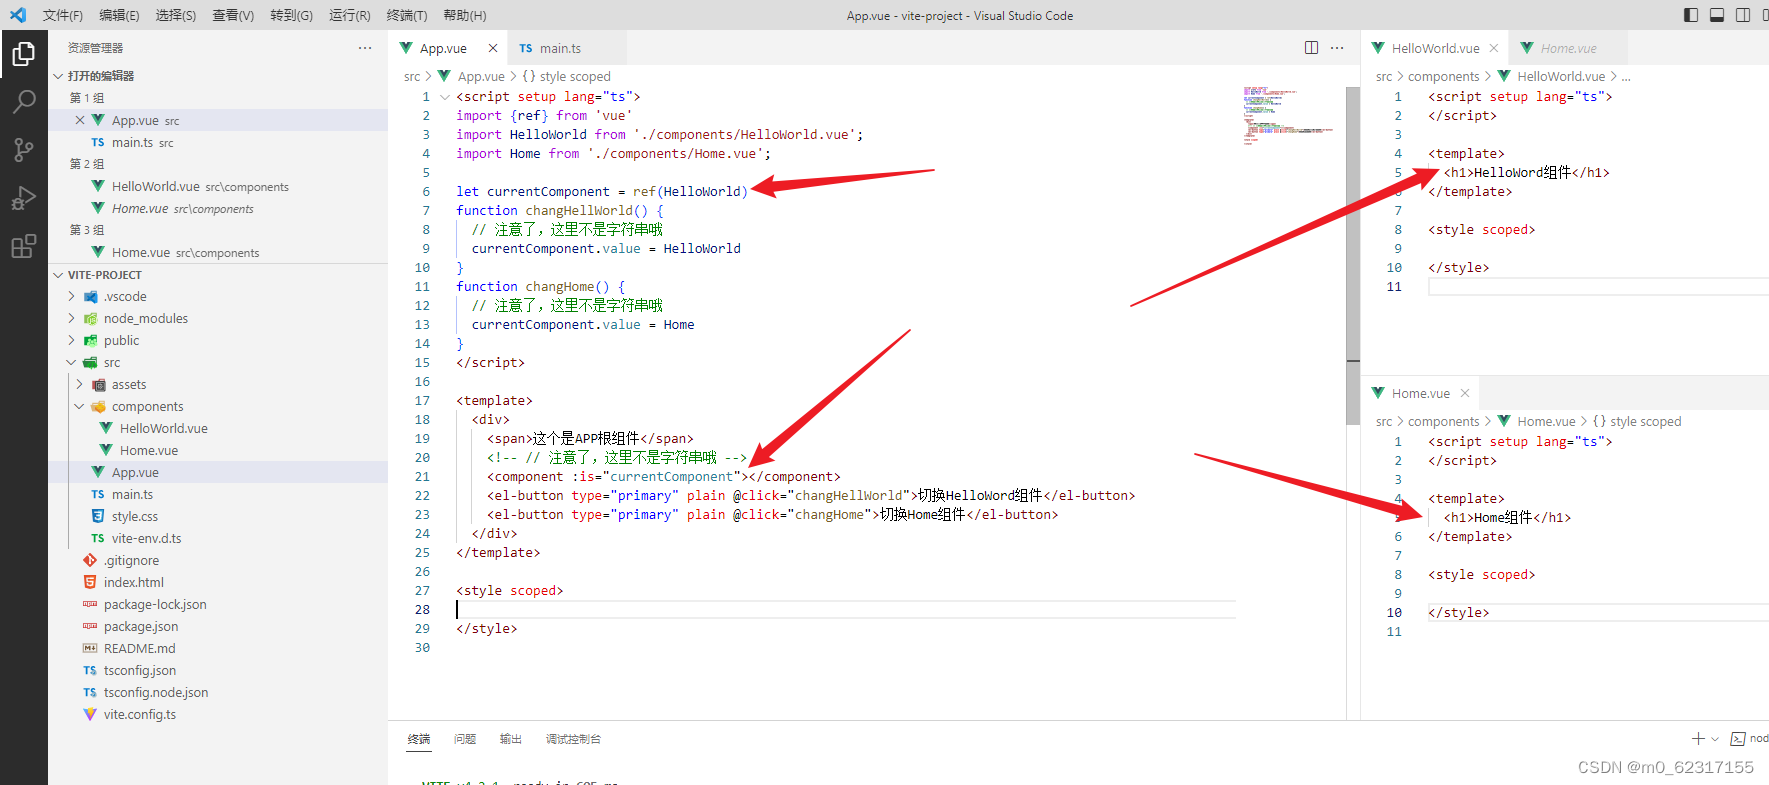Screen dimensions: 1769x785
Task: Collapse the Open Editors section
Action: [x=59, y=76]
